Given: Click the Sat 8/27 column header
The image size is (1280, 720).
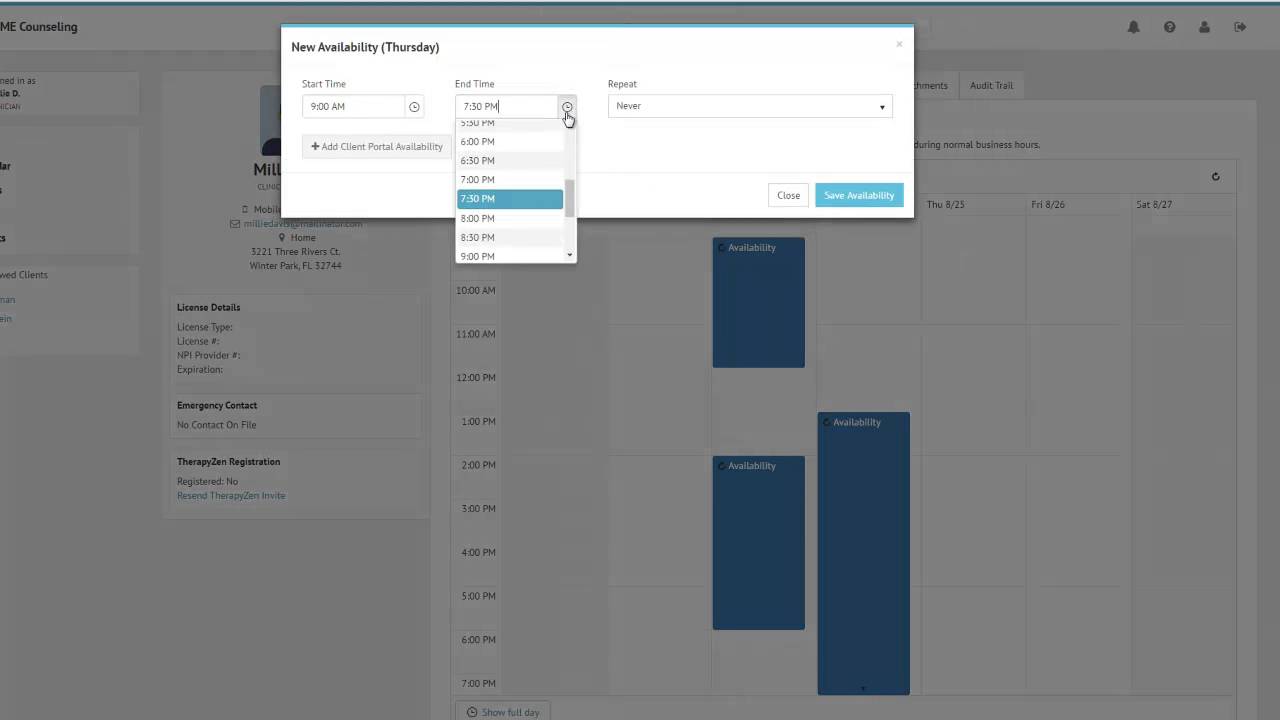Looking at the screenshot, I should coord(1154,205).
